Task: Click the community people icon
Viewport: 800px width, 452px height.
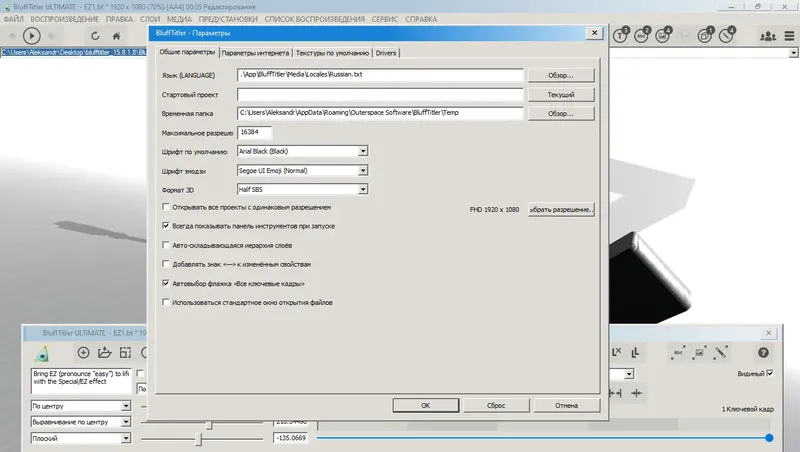Action: pyautogui.click(x=768, y=36)
